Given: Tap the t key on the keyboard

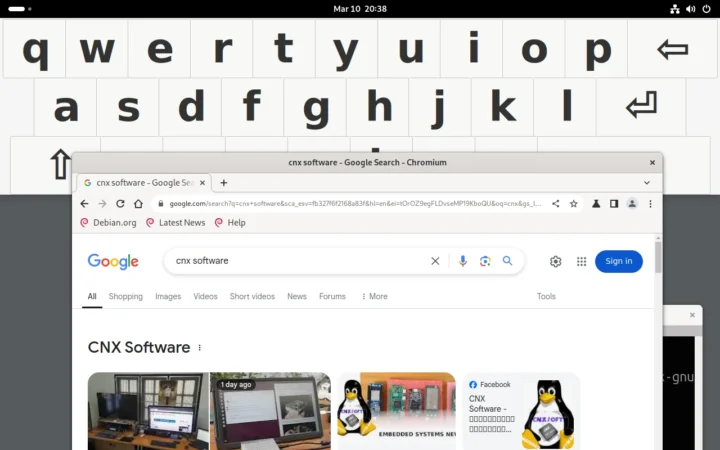Looking at the screenshot, I should click(x=284, y=48).
